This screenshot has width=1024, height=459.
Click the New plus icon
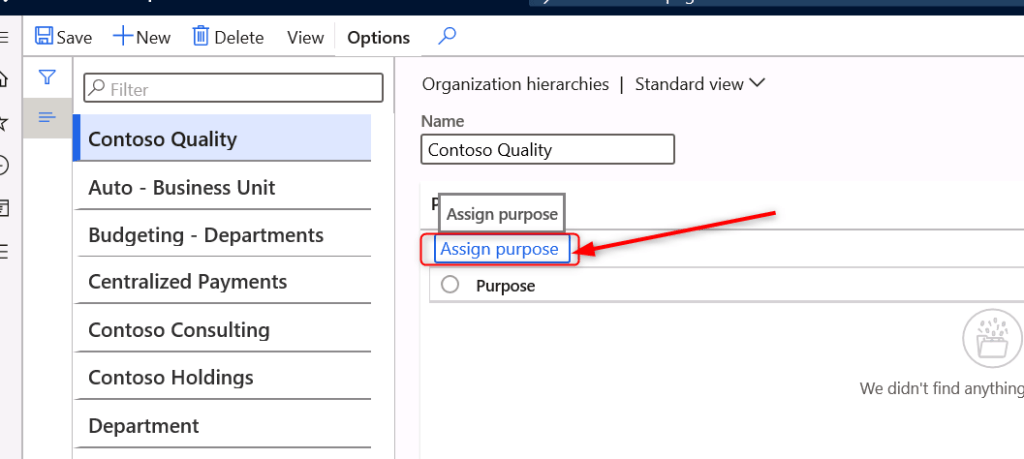coord(123,37)
